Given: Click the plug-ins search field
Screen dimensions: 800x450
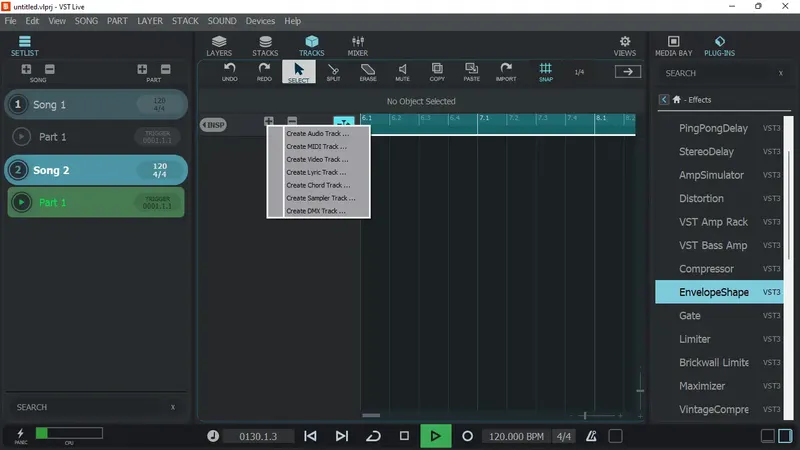Looking at the screenshot, I should (x=717, y=73).
